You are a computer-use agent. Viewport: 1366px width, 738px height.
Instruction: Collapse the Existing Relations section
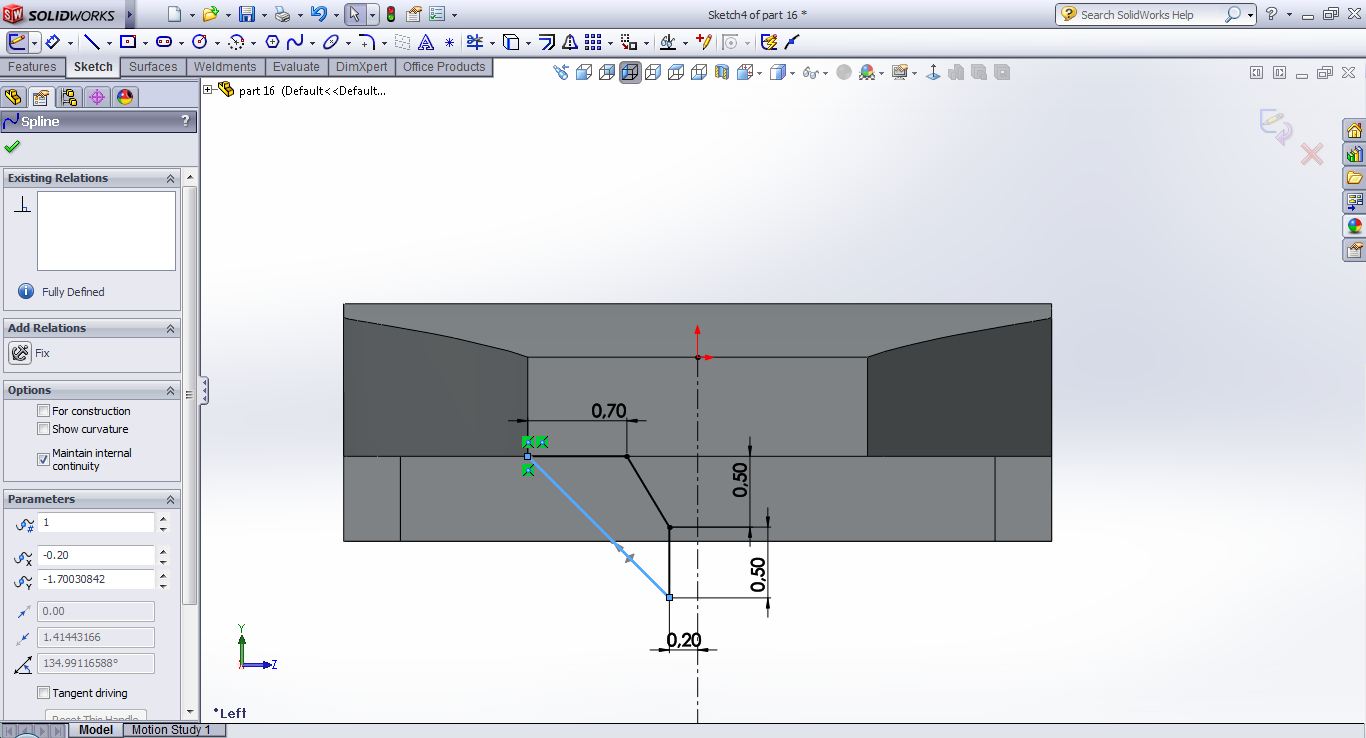tap(170, 178)
